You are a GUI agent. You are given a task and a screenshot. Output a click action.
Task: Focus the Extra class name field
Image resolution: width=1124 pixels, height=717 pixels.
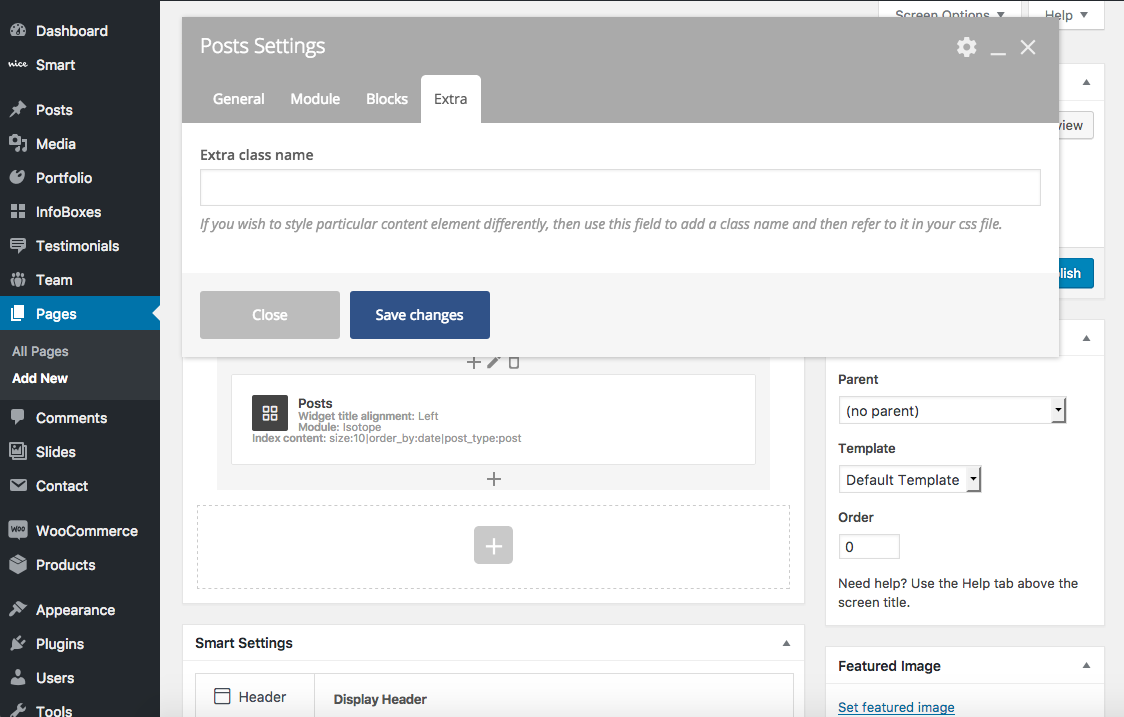(620, 188)
